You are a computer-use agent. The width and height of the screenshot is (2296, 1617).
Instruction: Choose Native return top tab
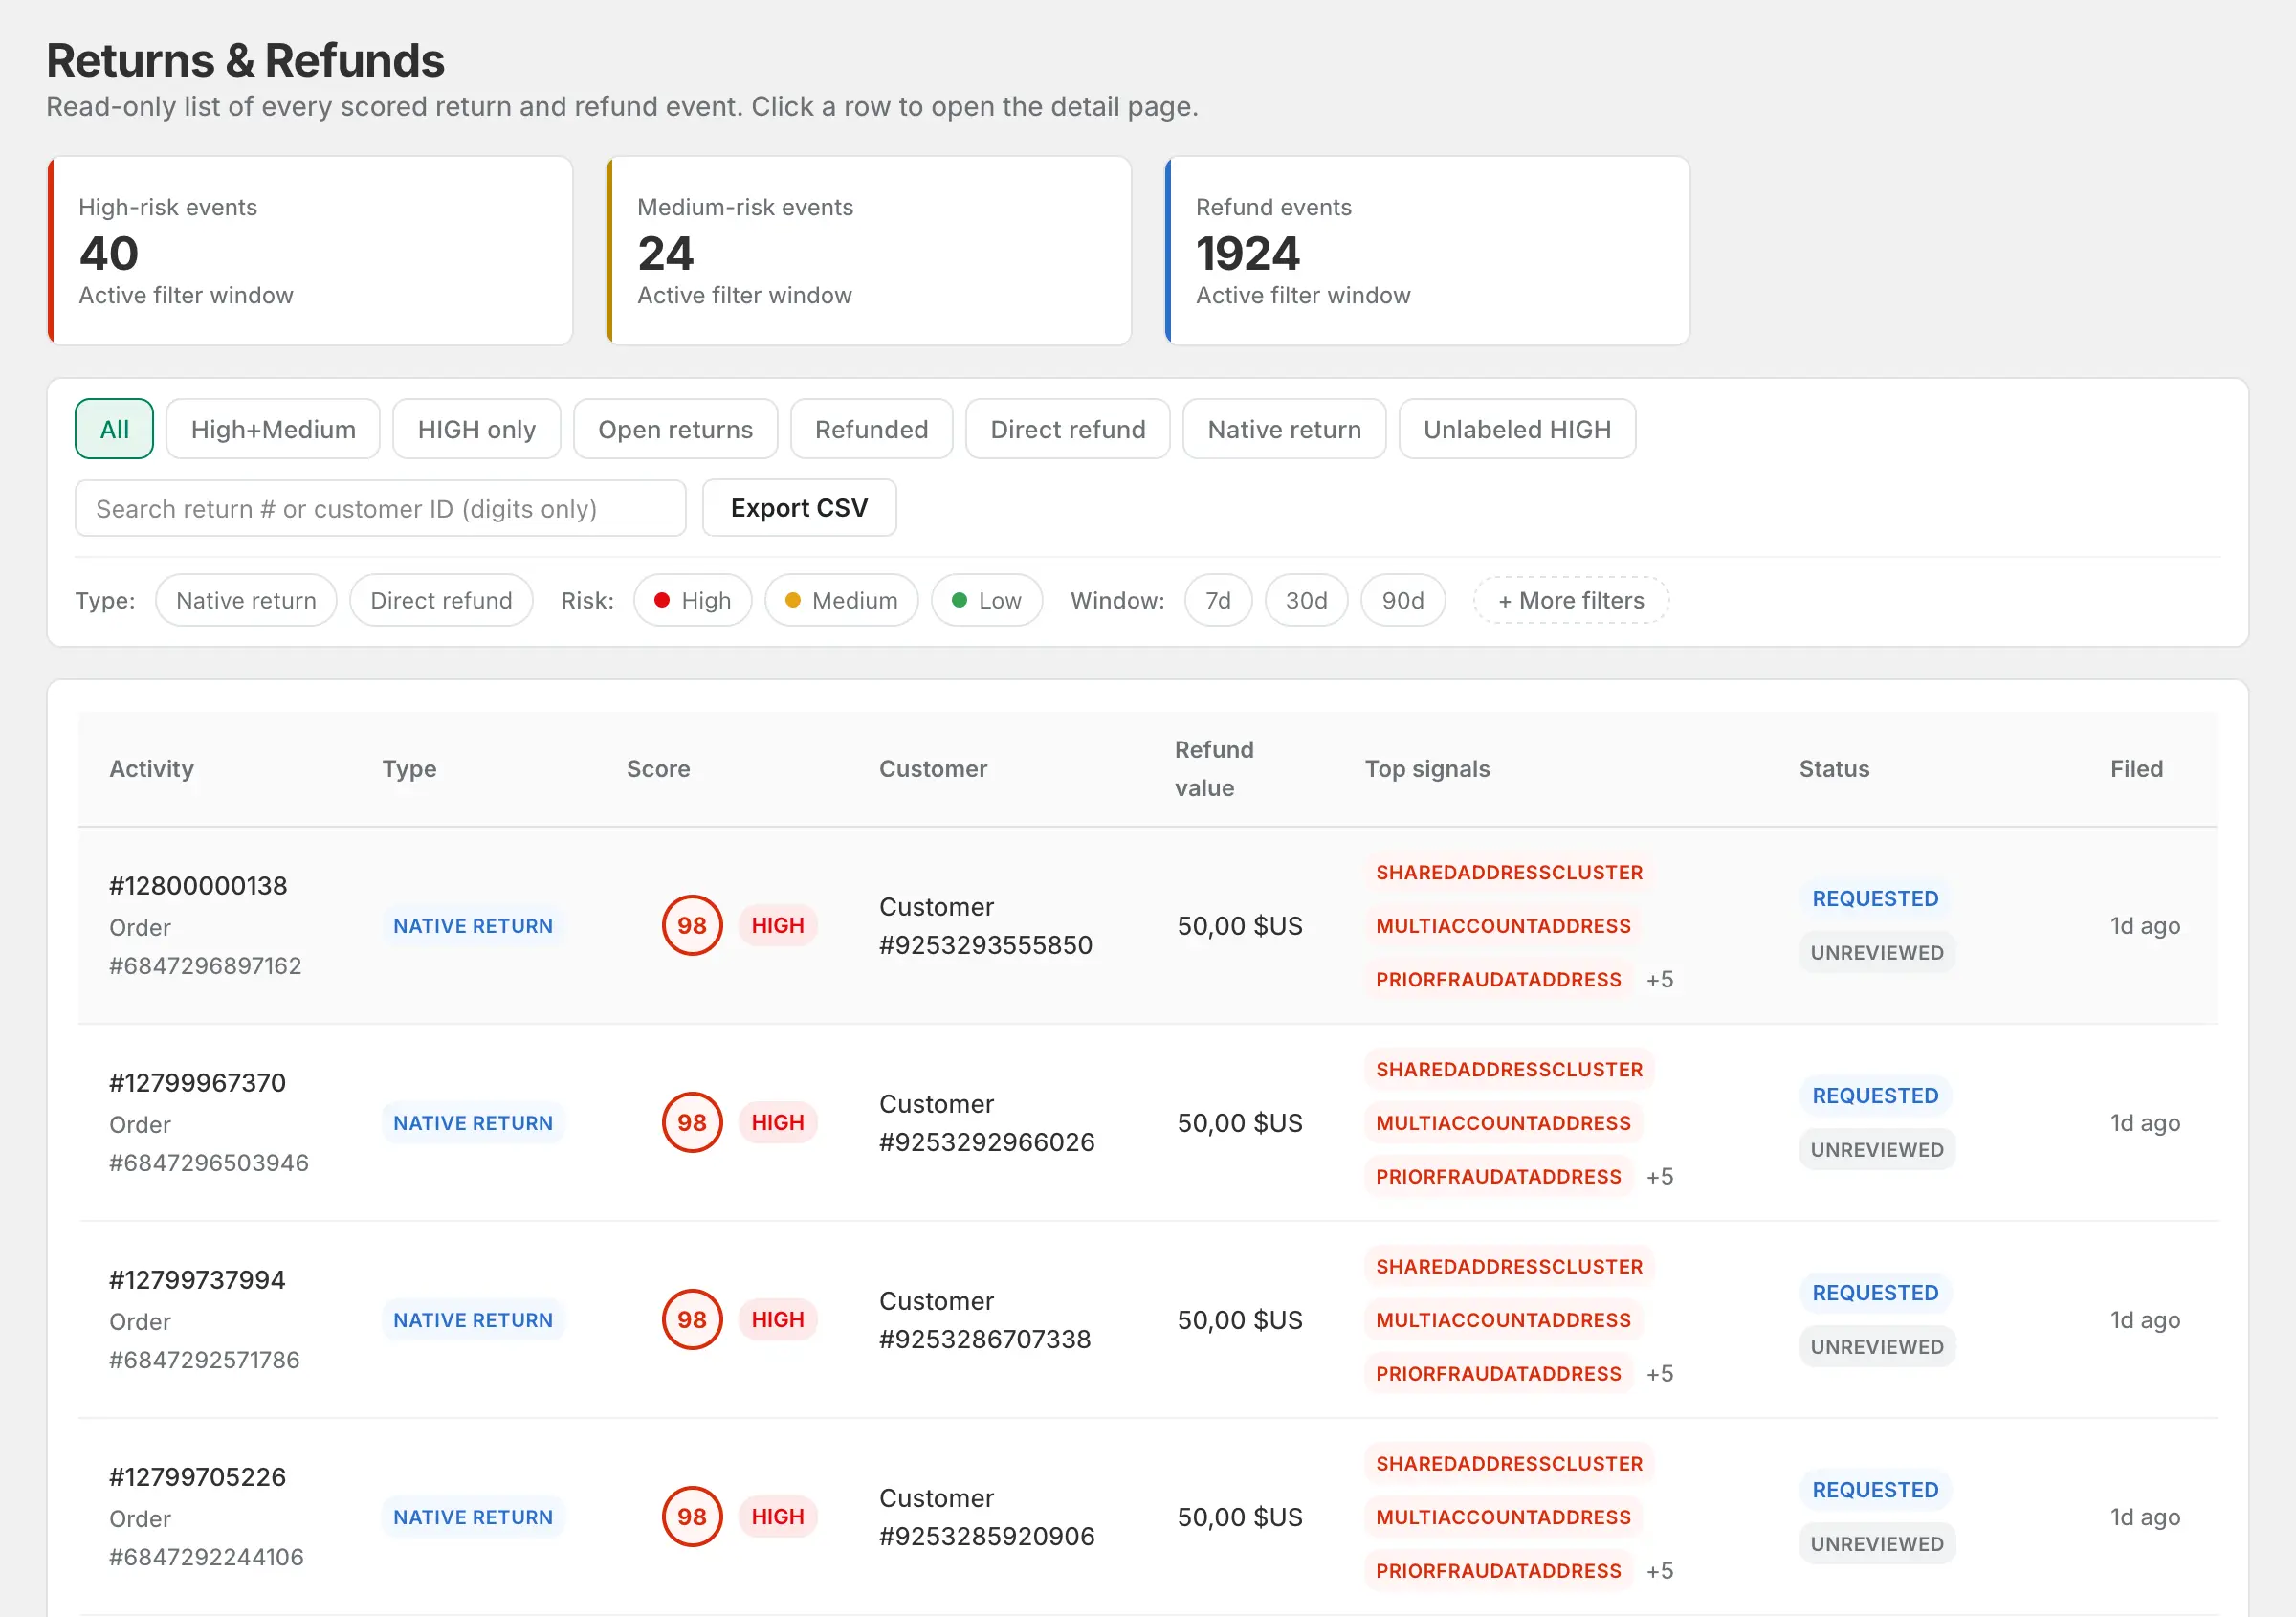click(1284, 429)
